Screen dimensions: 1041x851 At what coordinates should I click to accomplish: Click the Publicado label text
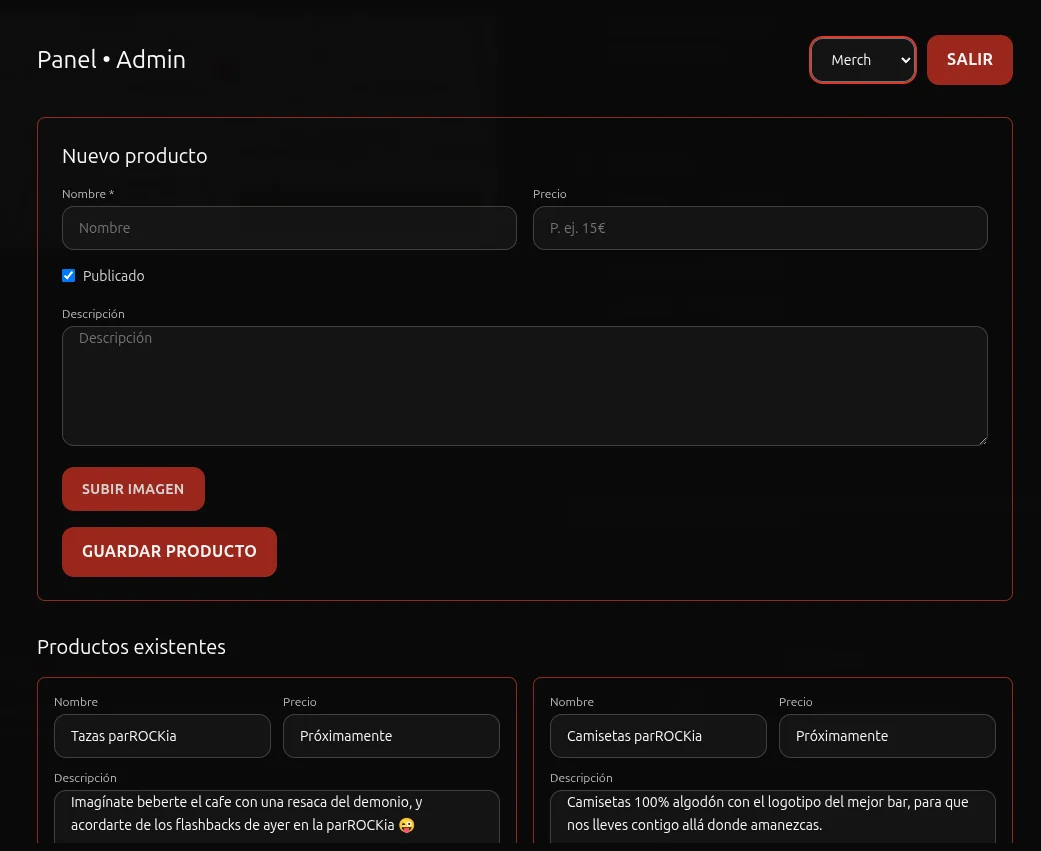click(113, 275)
